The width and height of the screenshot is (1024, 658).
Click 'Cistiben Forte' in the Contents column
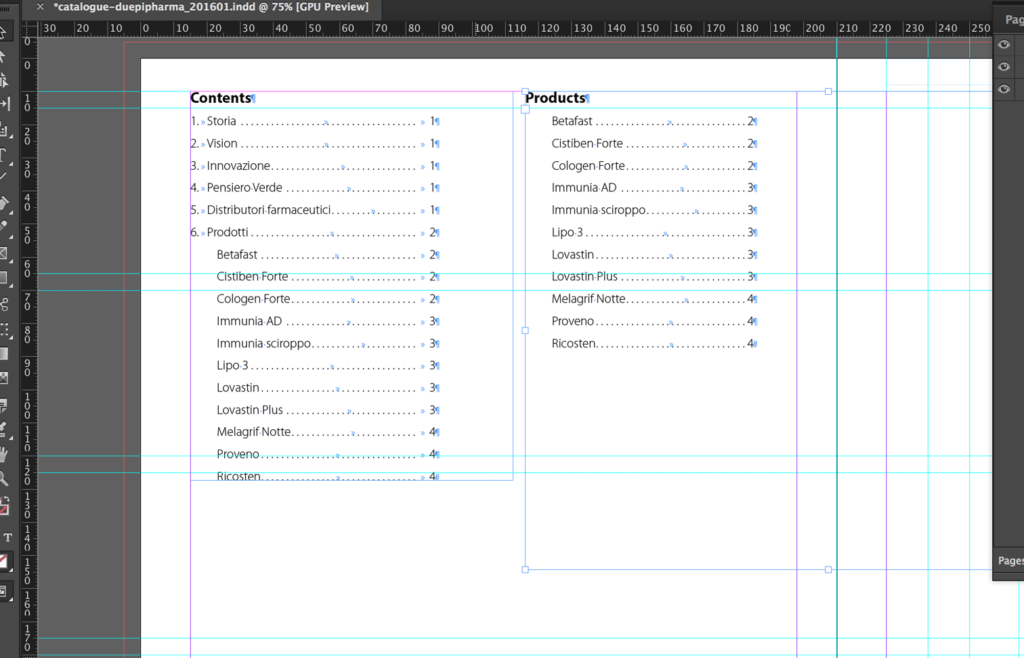tap(252, 277)
